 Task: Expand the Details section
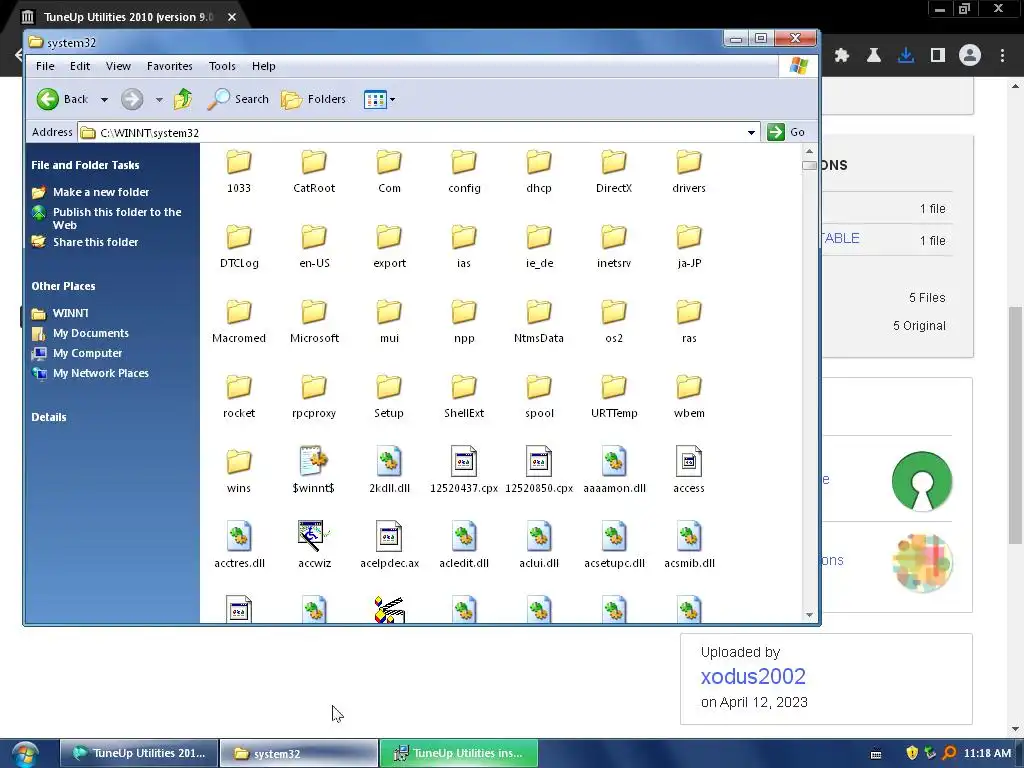(49, 417)
